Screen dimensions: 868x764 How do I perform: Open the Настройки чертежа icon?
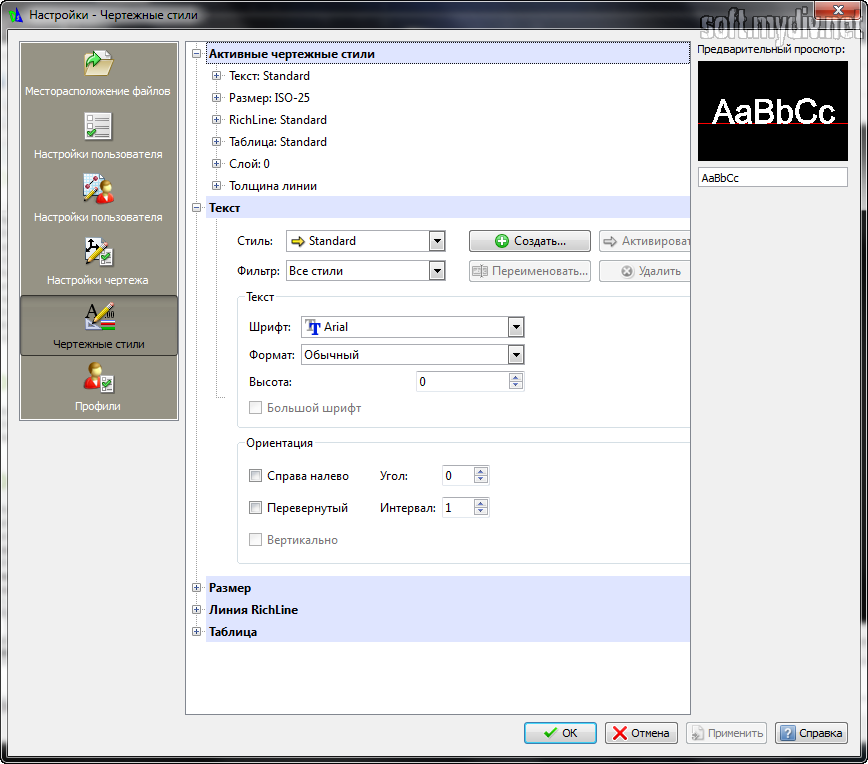98,252
